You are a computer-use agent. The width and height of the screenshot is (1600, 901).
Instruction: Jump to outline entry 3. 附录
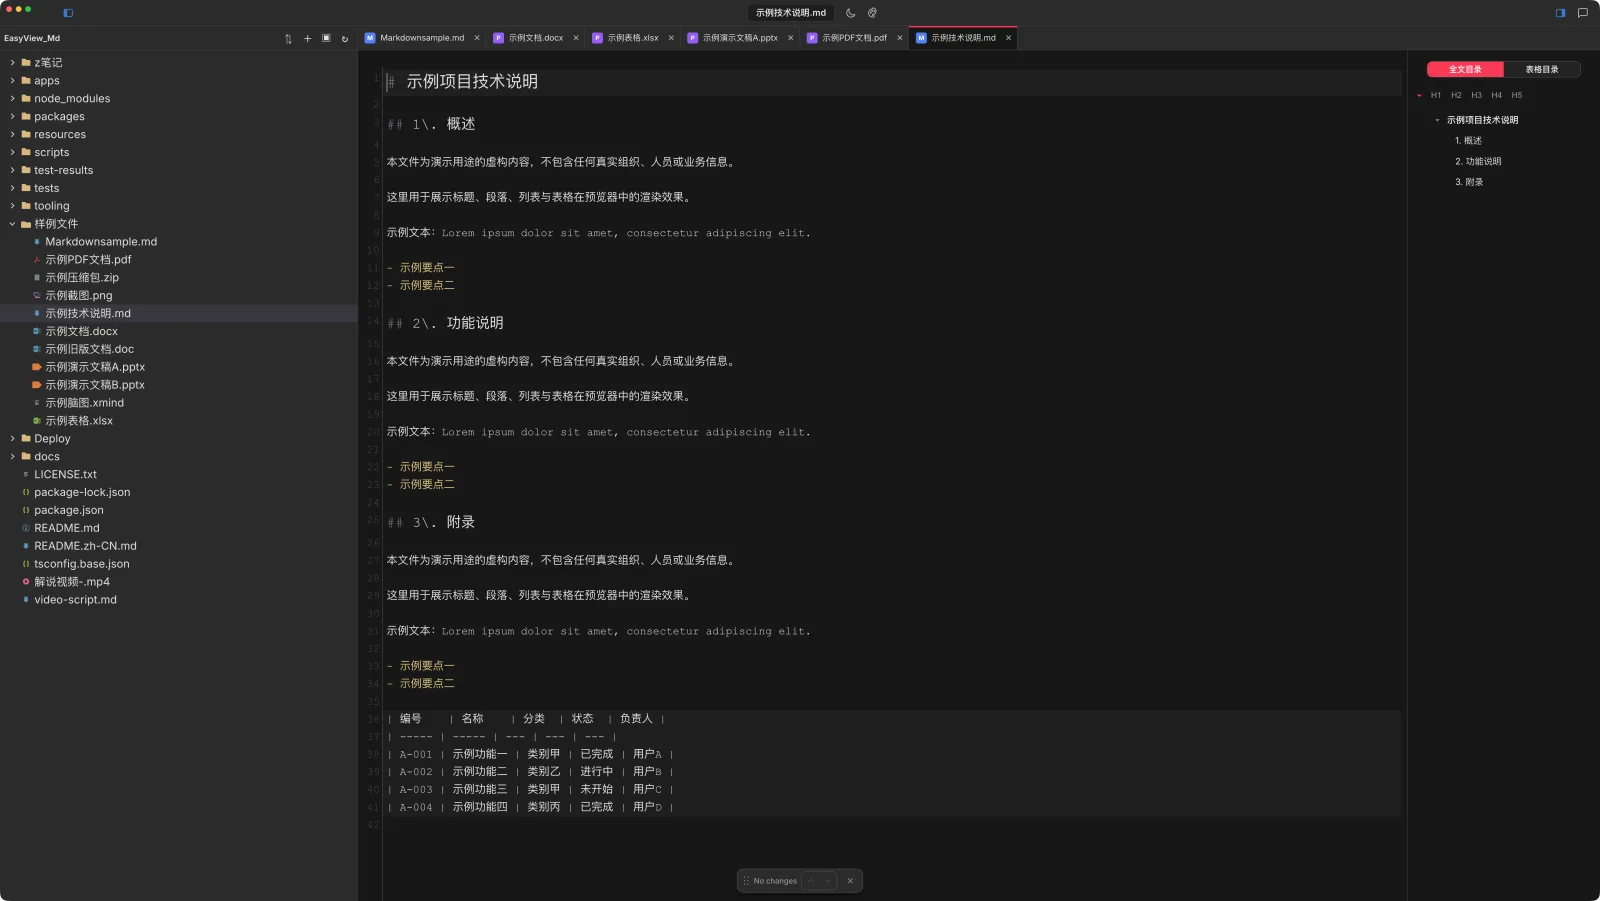coord(1469,182)
